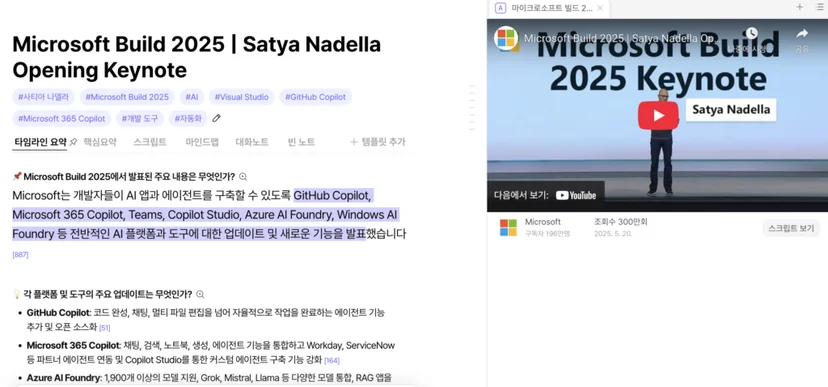The image size is (828, 387).
Task: Open timestamp link [164]
Action: point(332,361)
